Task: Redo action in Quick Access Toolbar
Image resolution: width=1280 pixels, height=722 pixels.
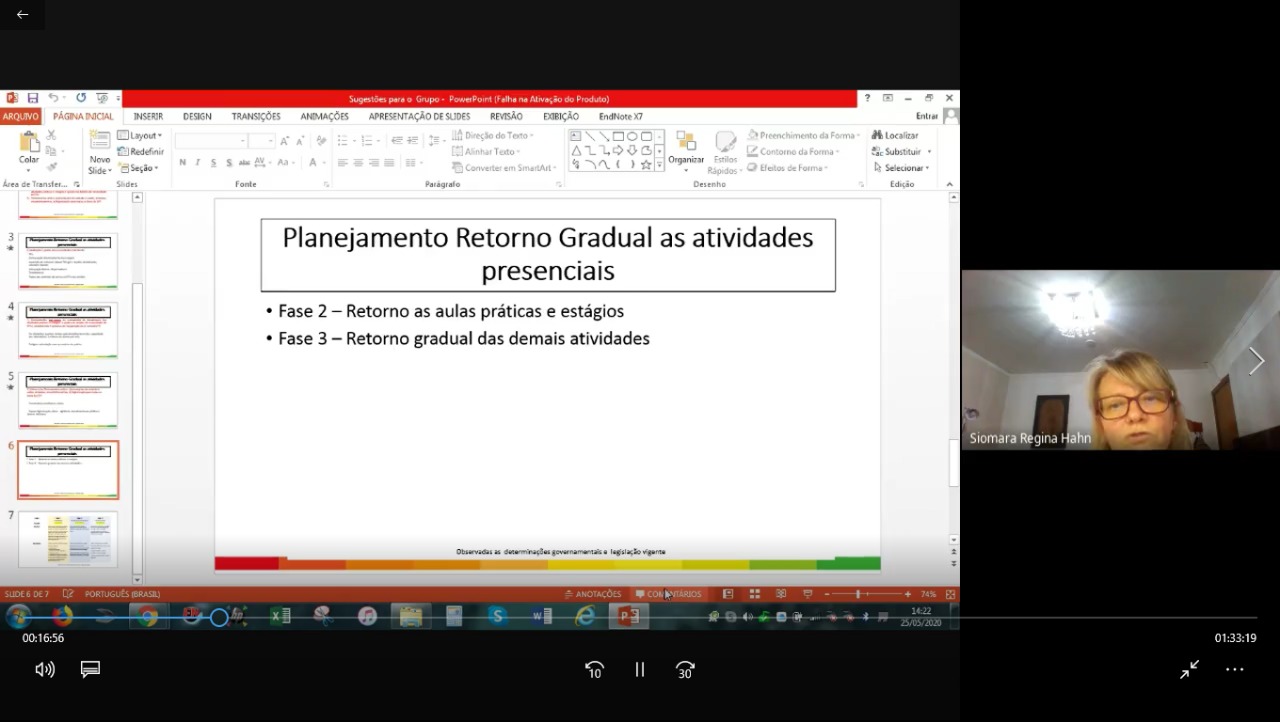Action: pyautogui.click(x=81, y=98)
